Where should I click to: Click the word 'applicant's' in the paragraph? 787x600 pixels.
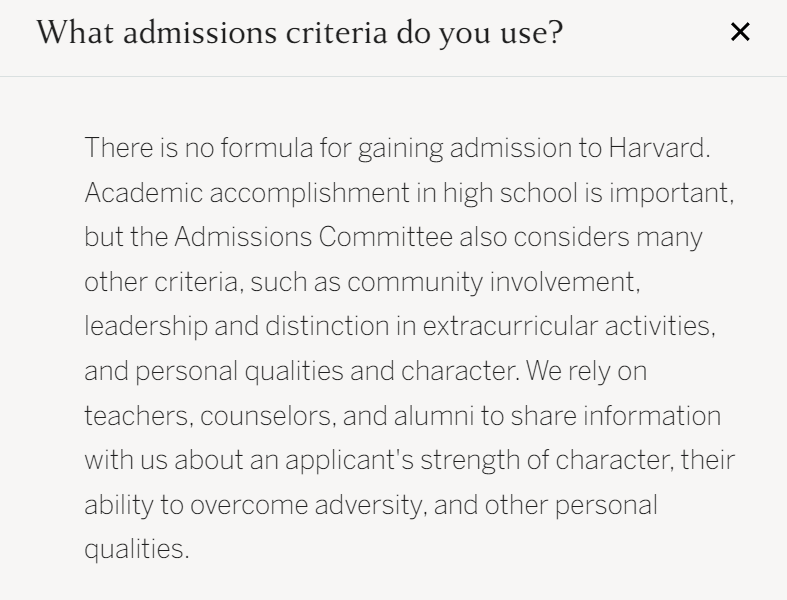[349, 460]
